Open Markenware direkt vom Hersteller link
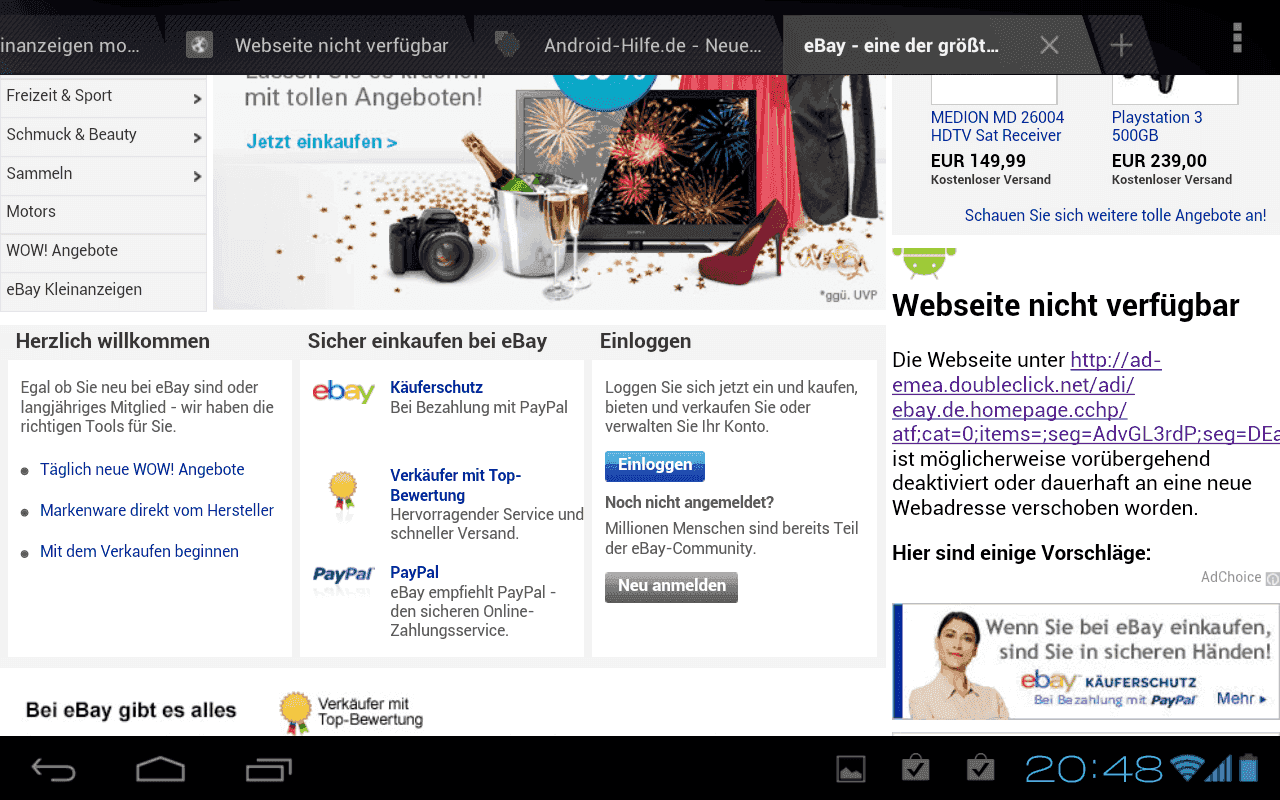Viewport: 1280px width, 800px height. 157,510
